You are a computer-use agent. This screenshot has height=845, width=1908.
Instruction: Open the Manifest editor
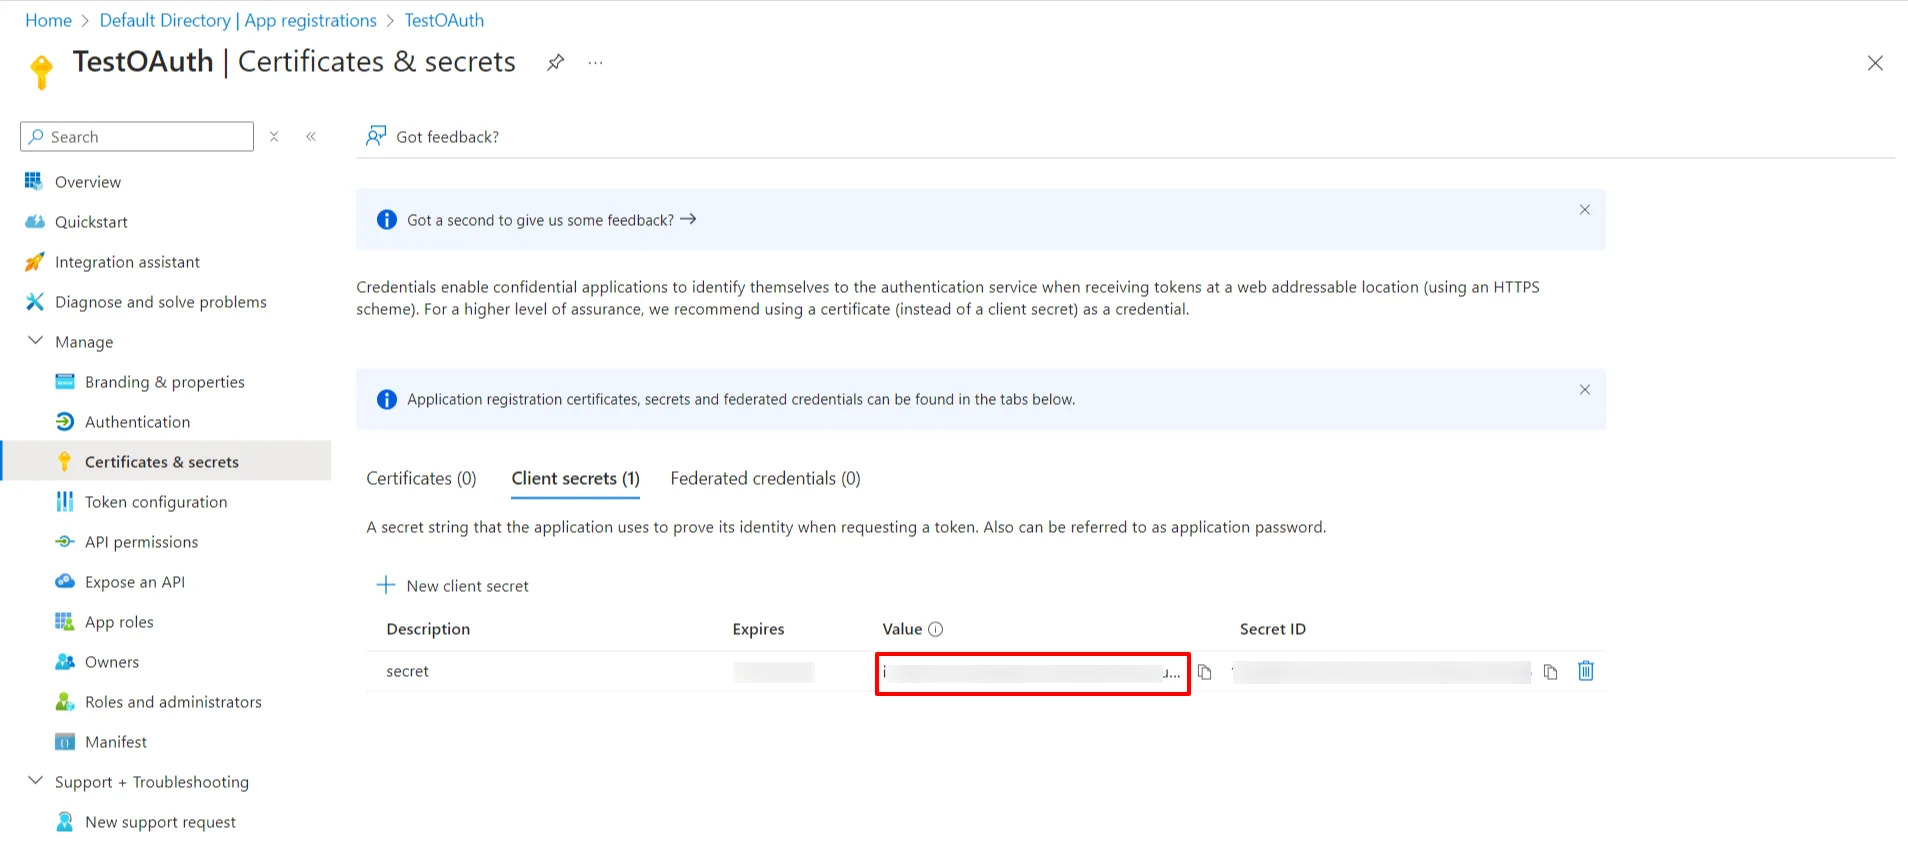(x=116, y=742)
